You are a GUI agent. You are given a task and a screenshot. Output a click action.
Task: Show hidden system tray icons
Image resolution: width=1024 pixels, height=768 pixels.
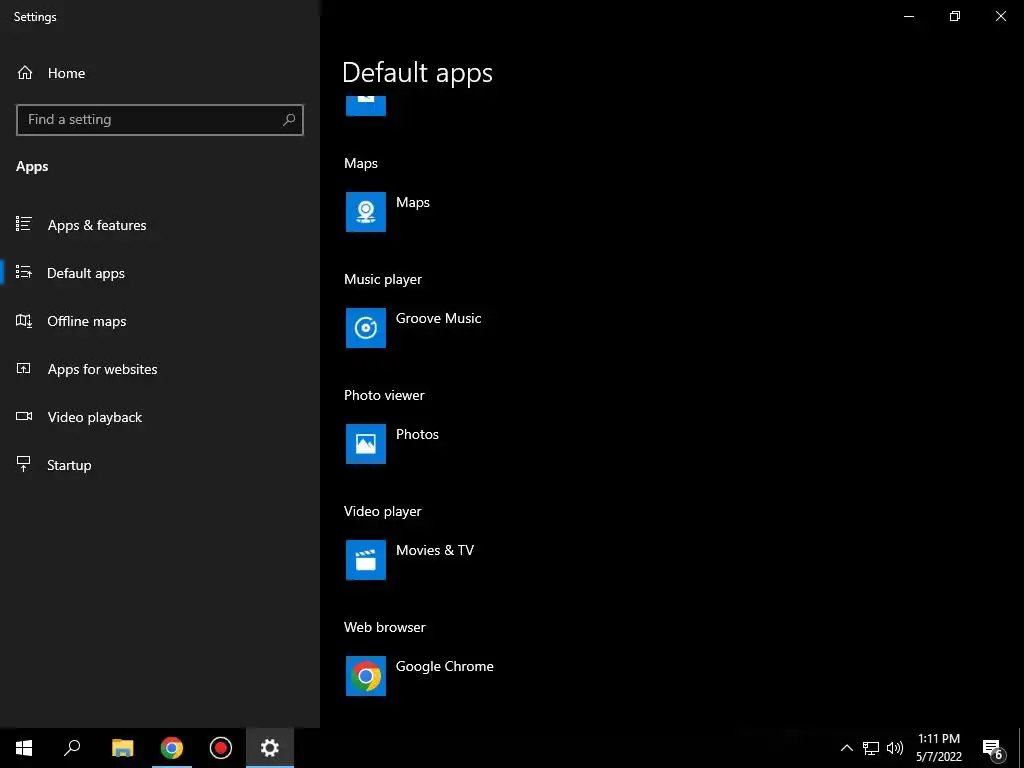coord(846,748)
